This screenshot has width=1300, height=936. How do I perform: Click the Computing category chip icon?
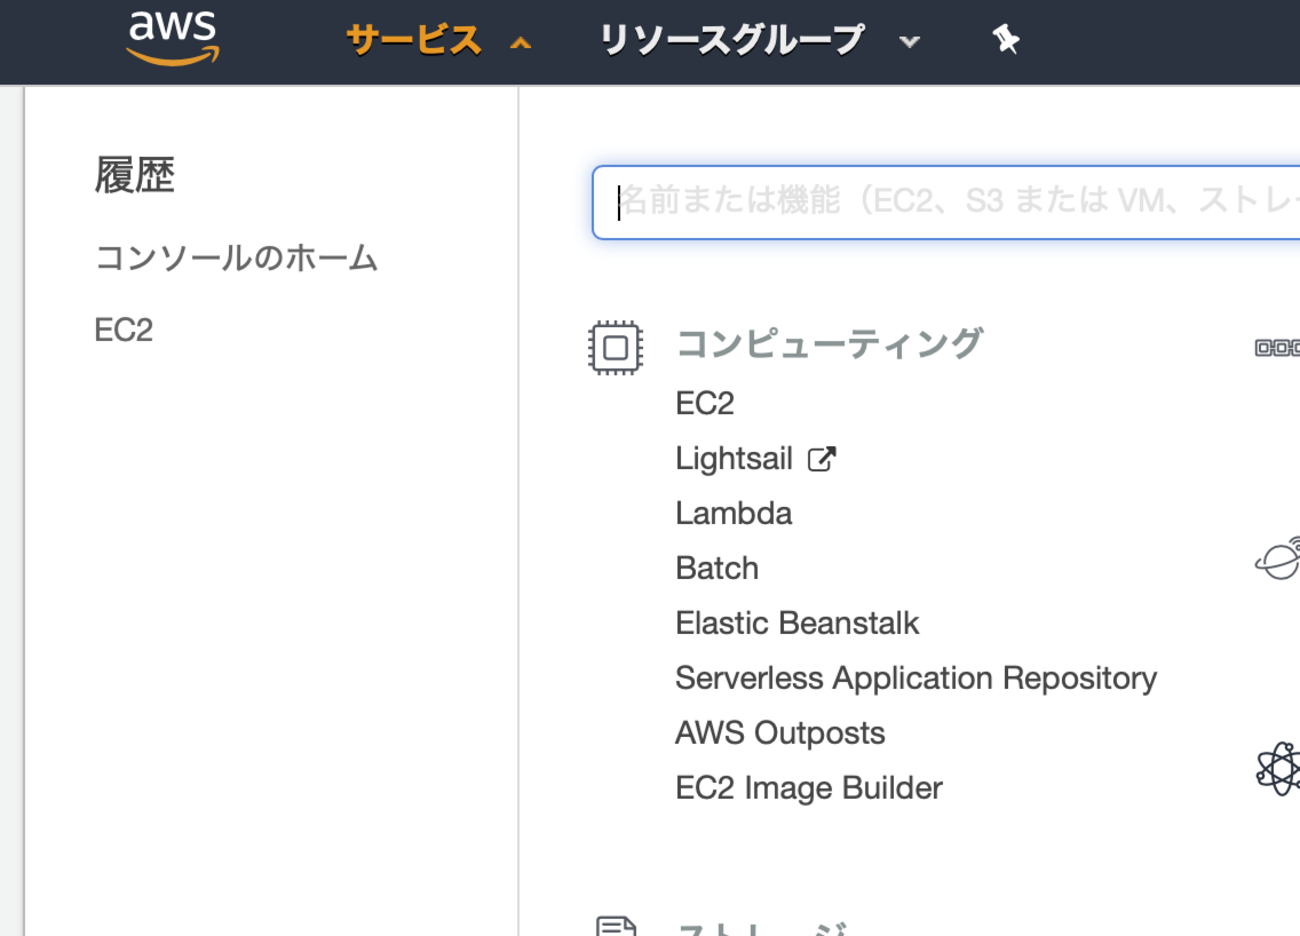(x=615, y=348)
